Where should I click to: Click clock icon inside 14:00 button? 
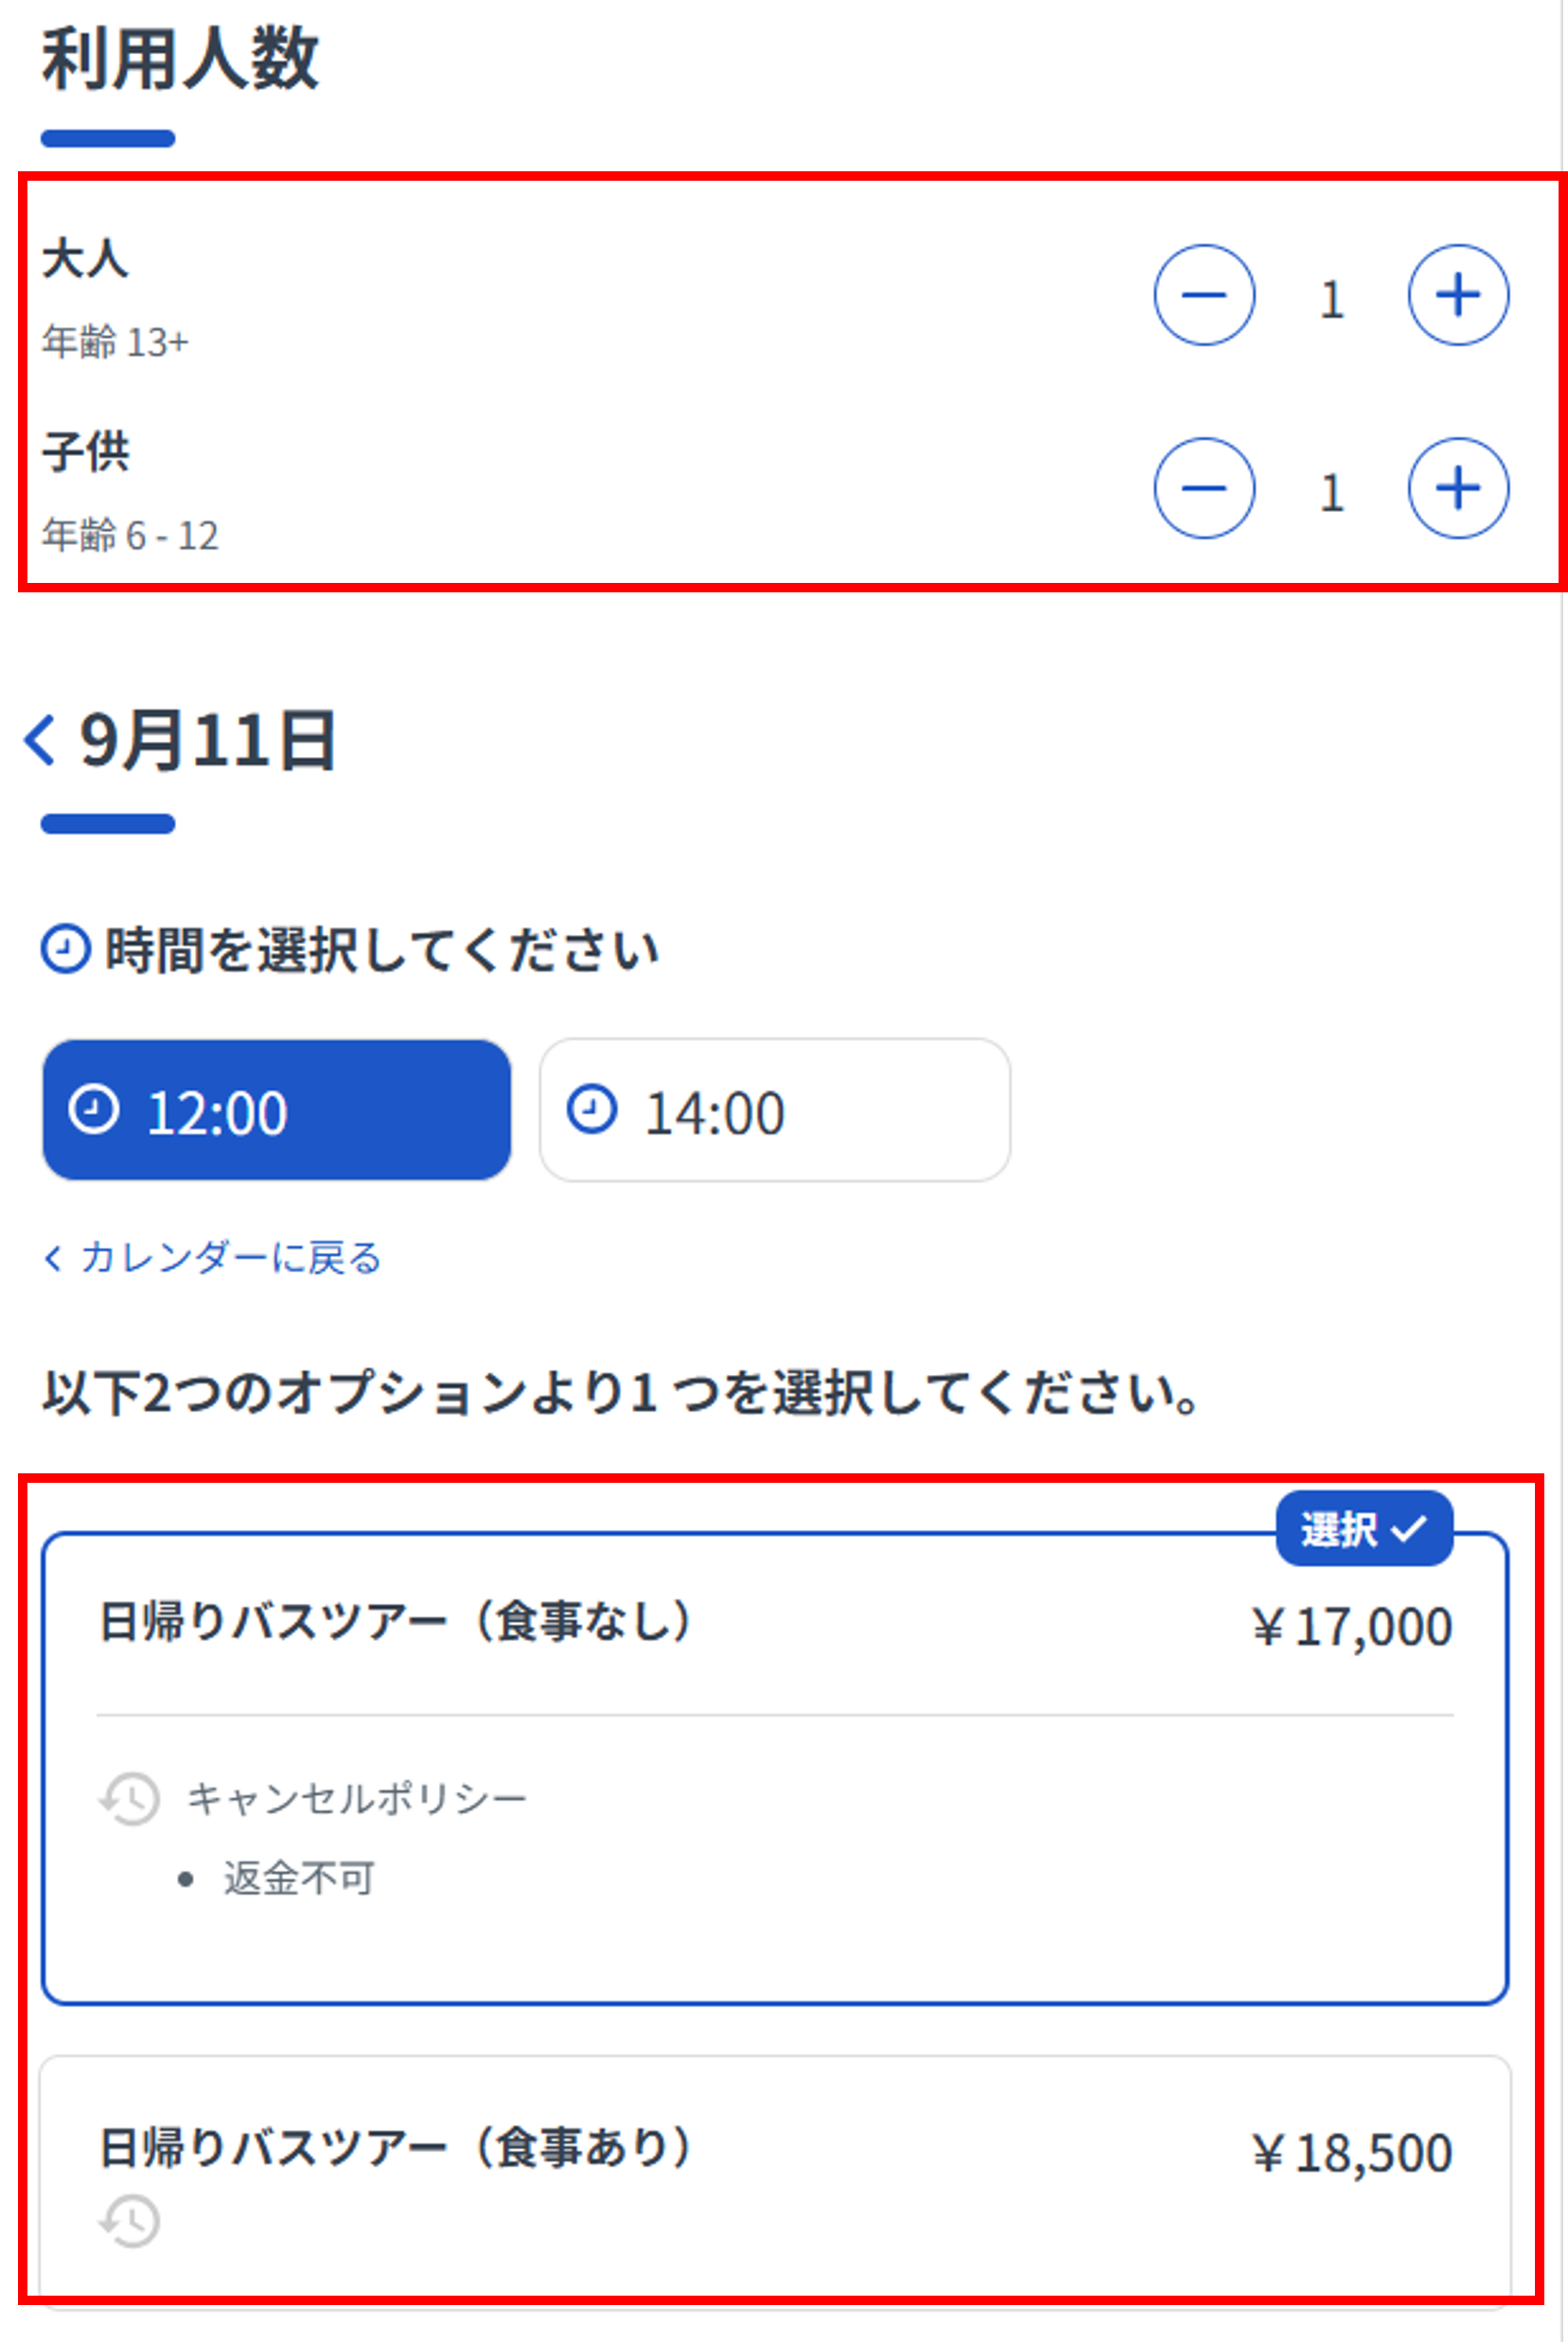click(x=592, y=1109)
